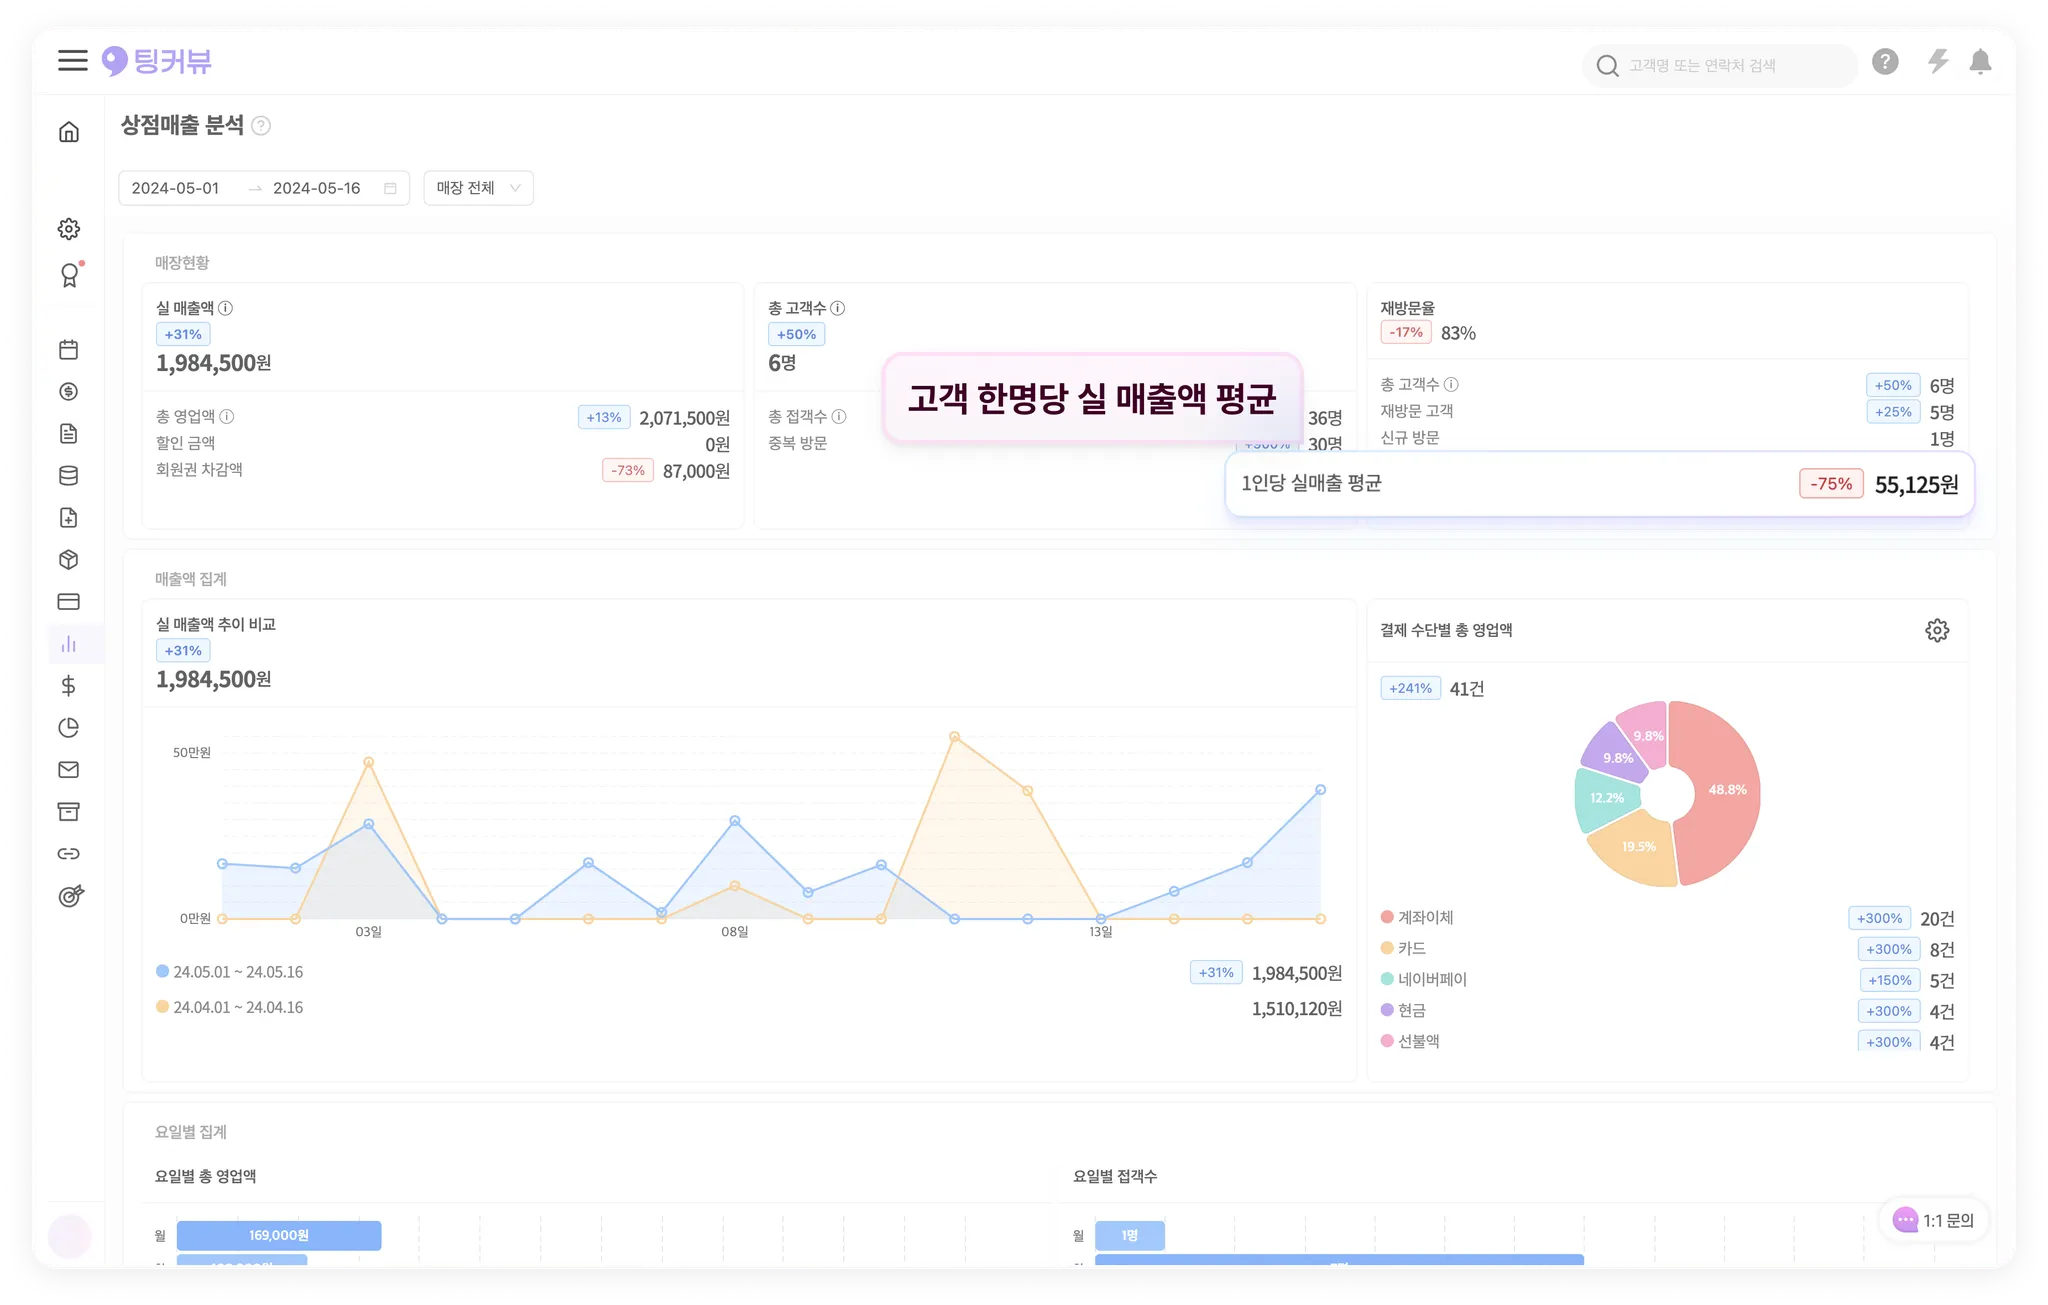Open the help question mark icon
The height and width of the screenshot is (1305, 2048).
(x=1885, y=62)
